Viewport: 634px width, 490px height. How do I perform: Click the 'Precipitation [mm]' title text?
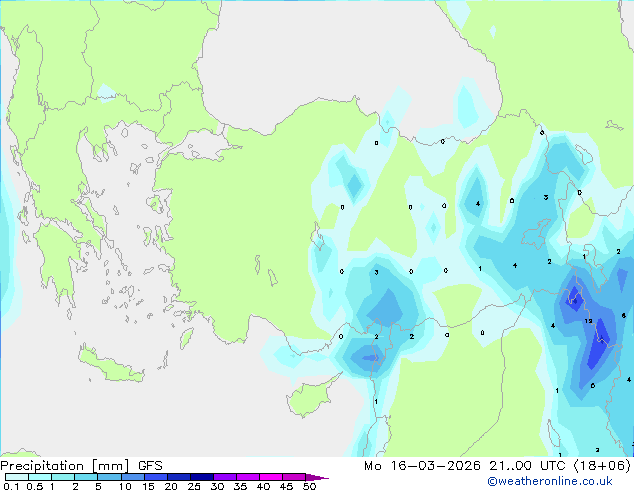click(65, 466)
